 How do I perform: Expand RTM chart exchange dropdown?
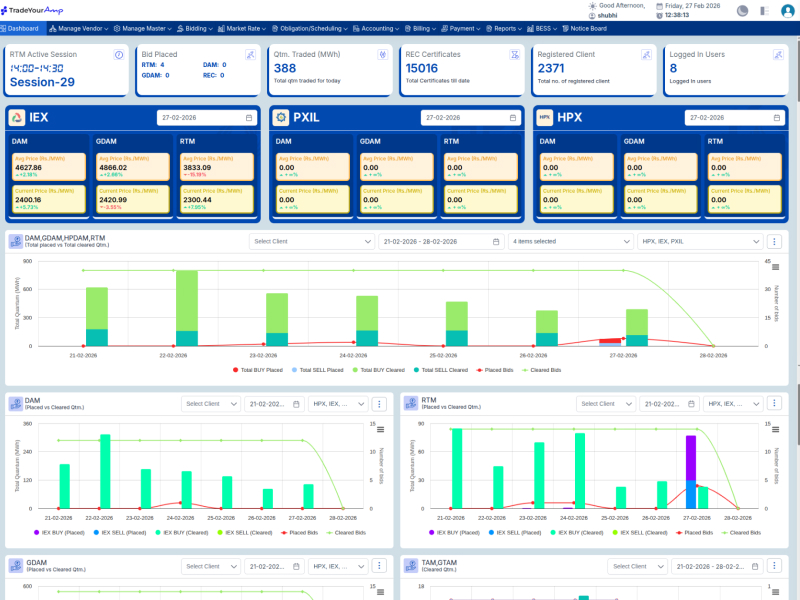pos(733,404)
